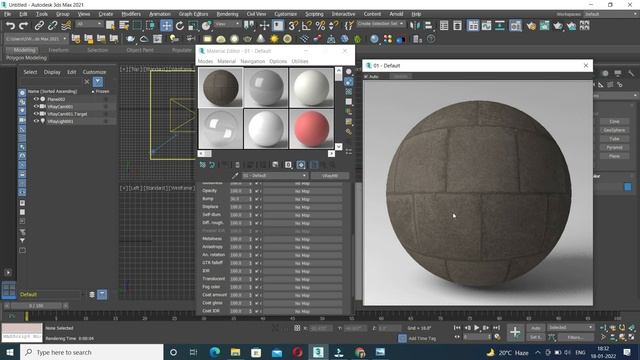Toggle visibility eye of VRayLight001
The image size is (640, 360).
tap(36, 121)
